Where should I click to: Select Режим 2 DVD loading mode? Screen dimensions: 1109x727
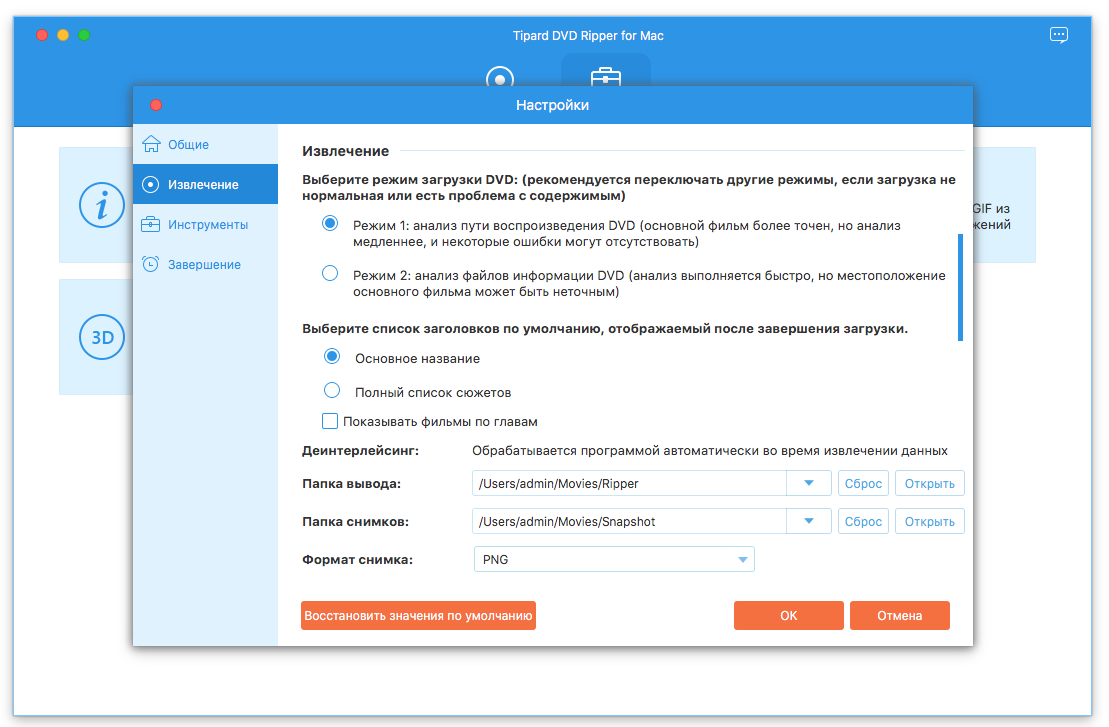330,274
